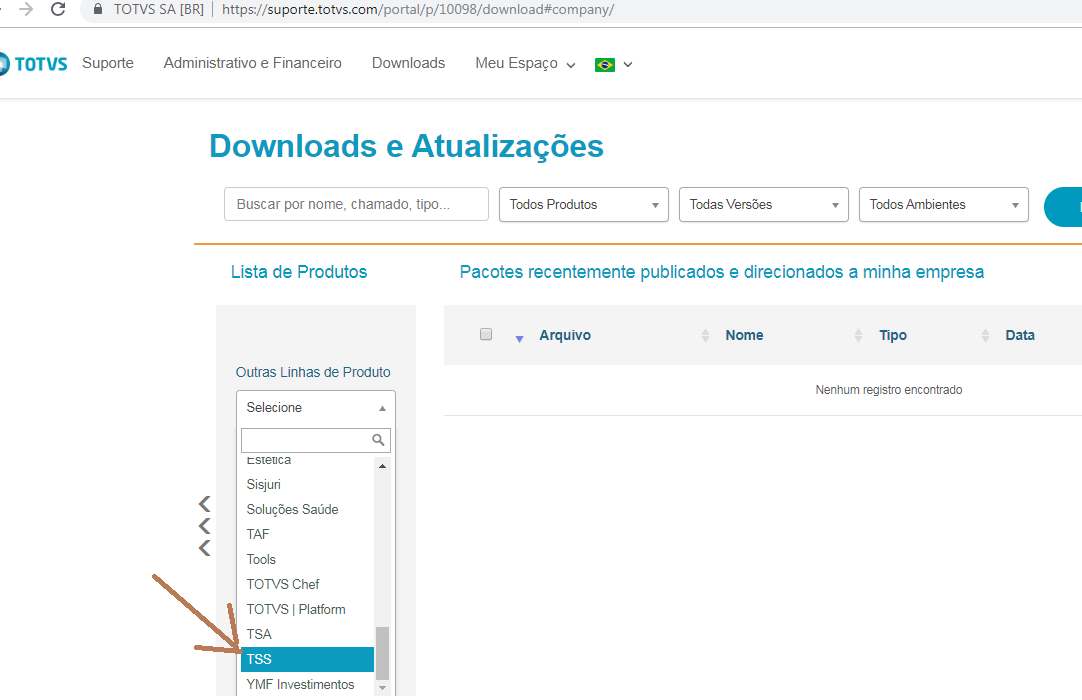
Task: Click the Lista de Produtos heading
Action: [x=299, y=272]
